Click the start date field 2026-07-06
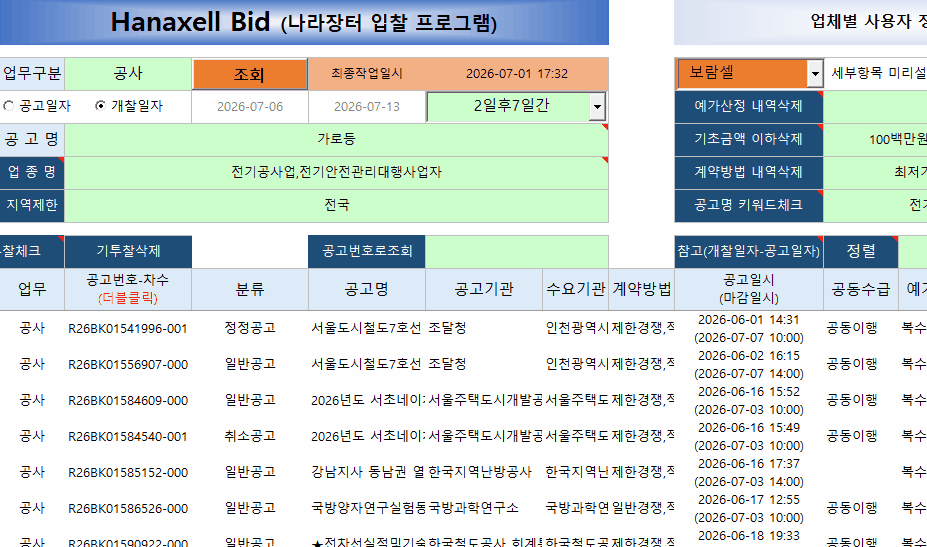 [249, 107]
